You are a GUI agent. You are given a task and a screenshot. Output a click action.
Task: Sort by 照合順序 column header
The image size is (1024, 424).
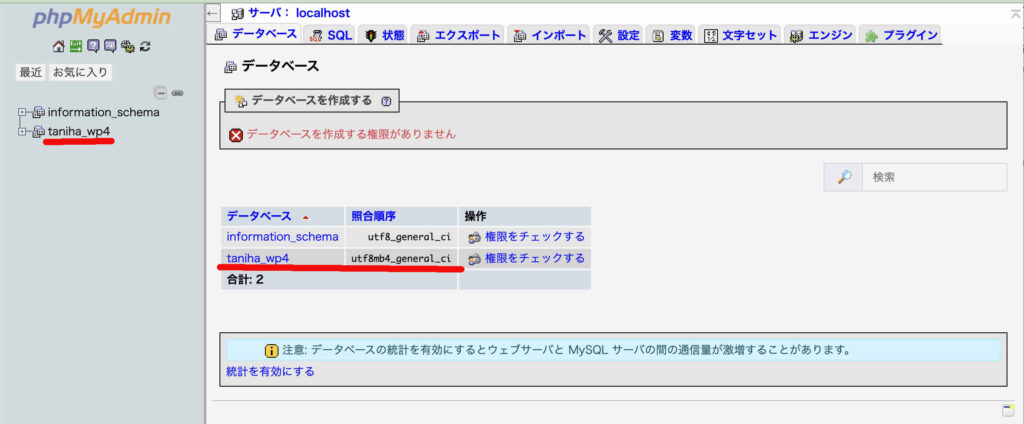pos(374,216)
